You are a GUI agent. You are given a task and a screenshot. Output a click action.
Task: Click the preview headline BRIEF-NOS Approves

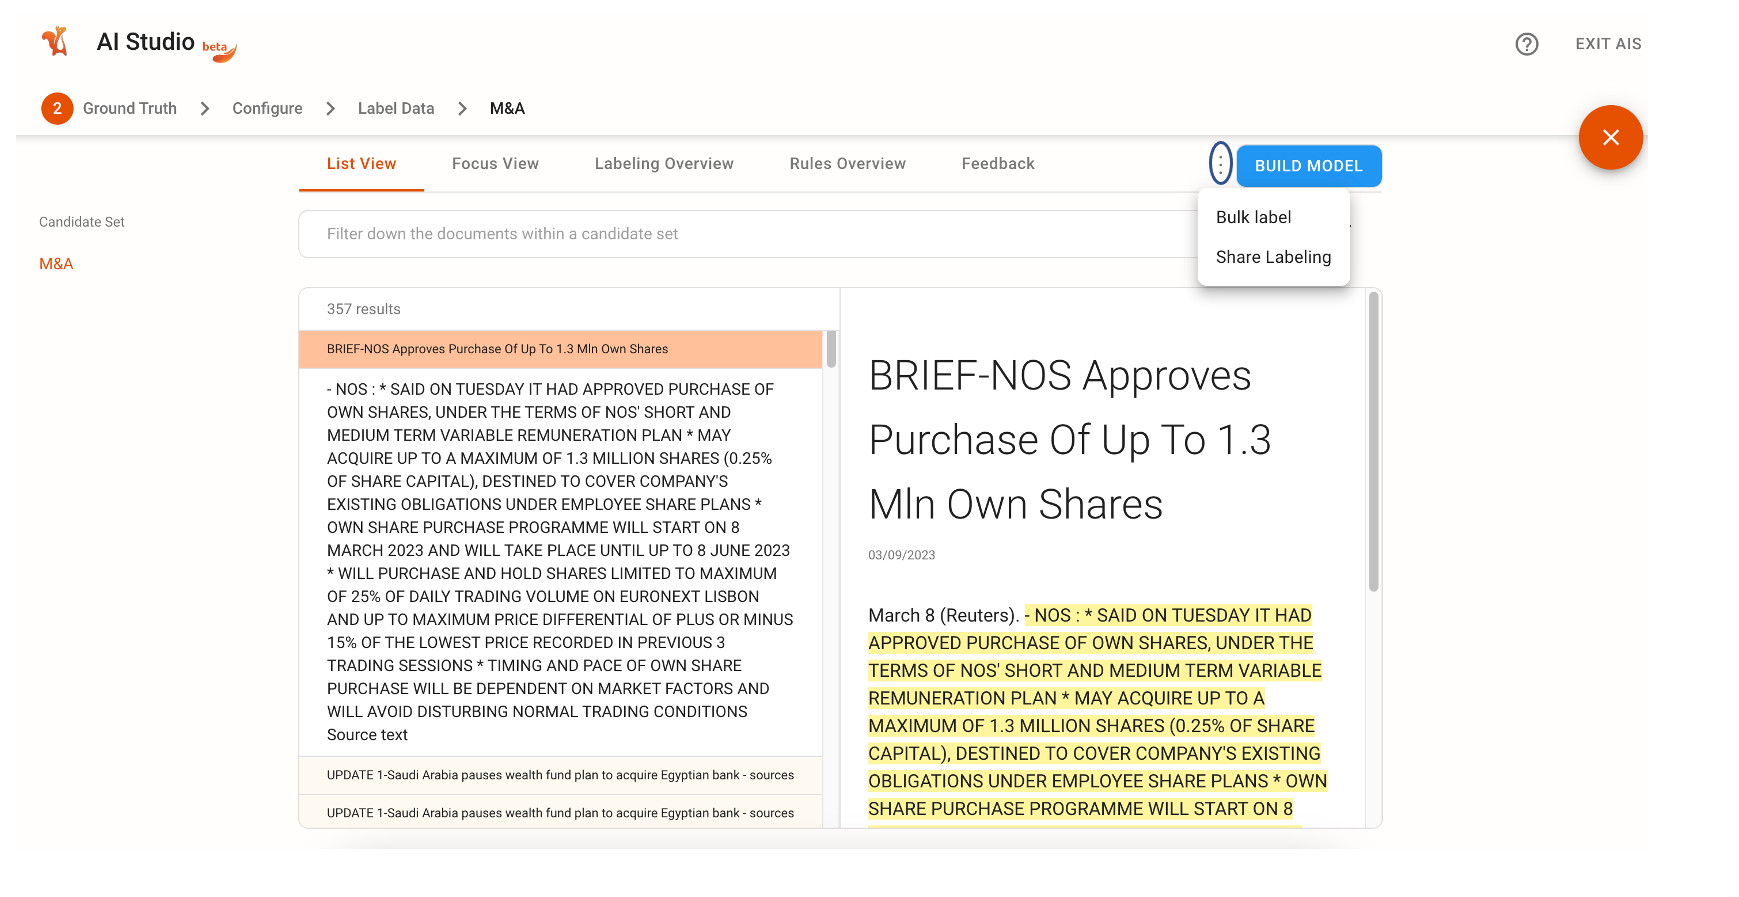[1070, 440]
